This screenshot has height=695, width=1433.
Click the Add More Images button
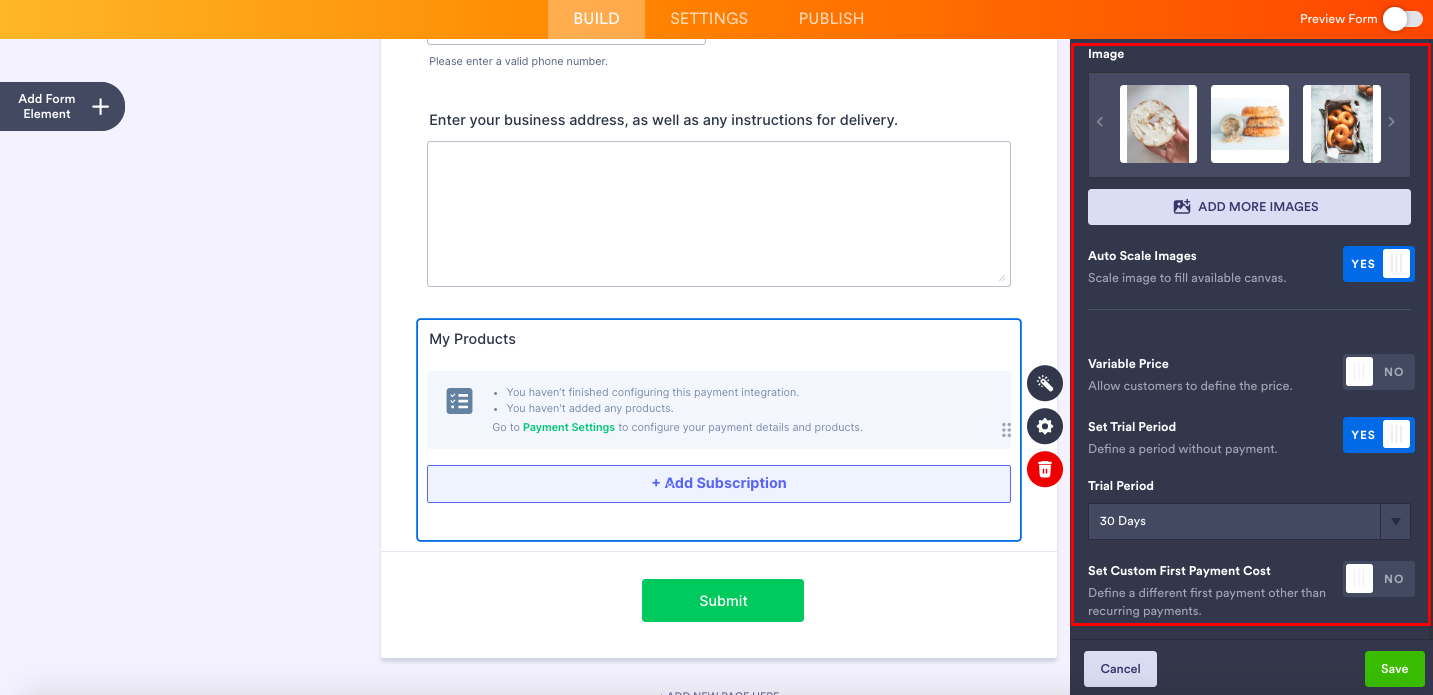(x=1249, y=207)
